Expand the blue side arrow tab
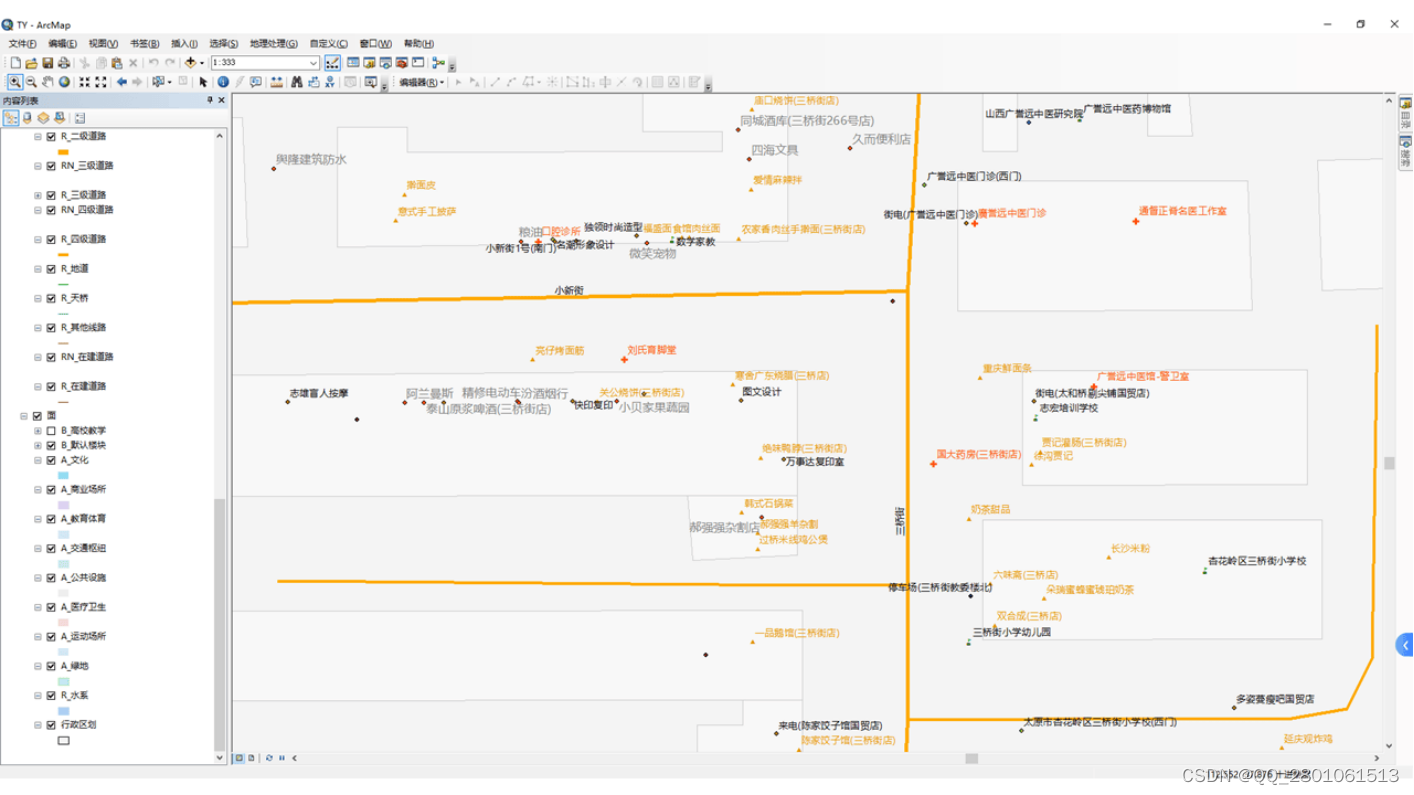The height and width of the screenshot is (795, 1414). pos(1405,645)
